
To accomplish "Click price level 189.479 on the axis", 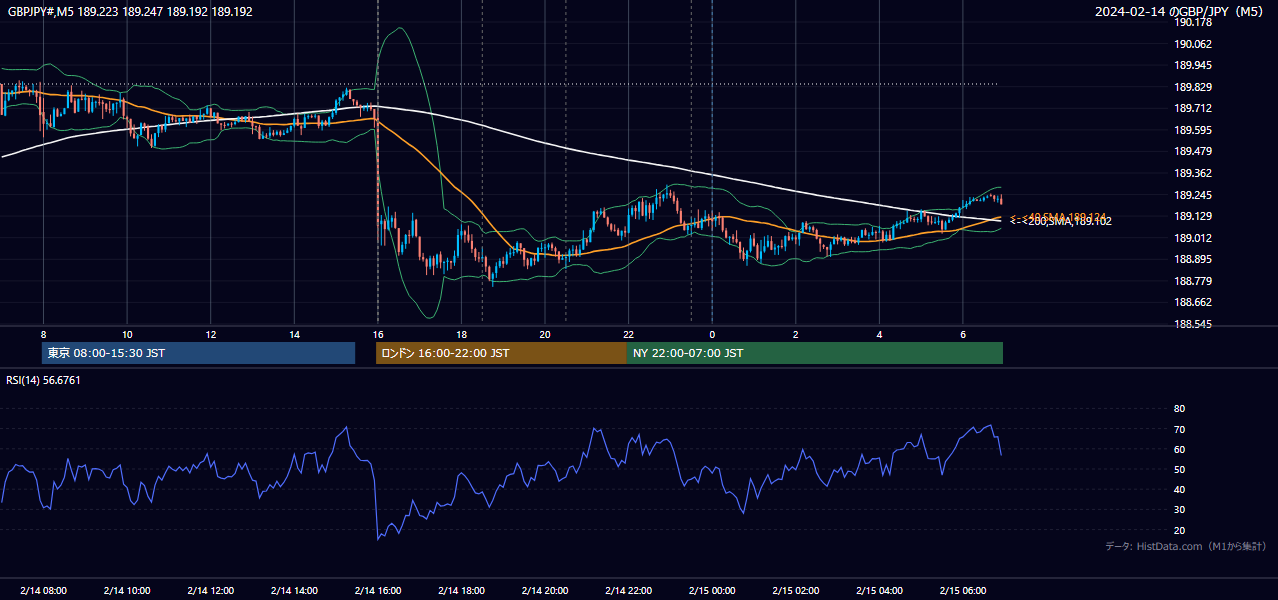I will 1192,151.
